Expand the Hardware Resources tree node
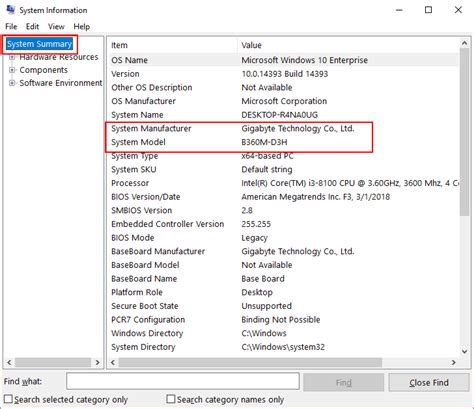474x409 pixels. click(12, 57)
